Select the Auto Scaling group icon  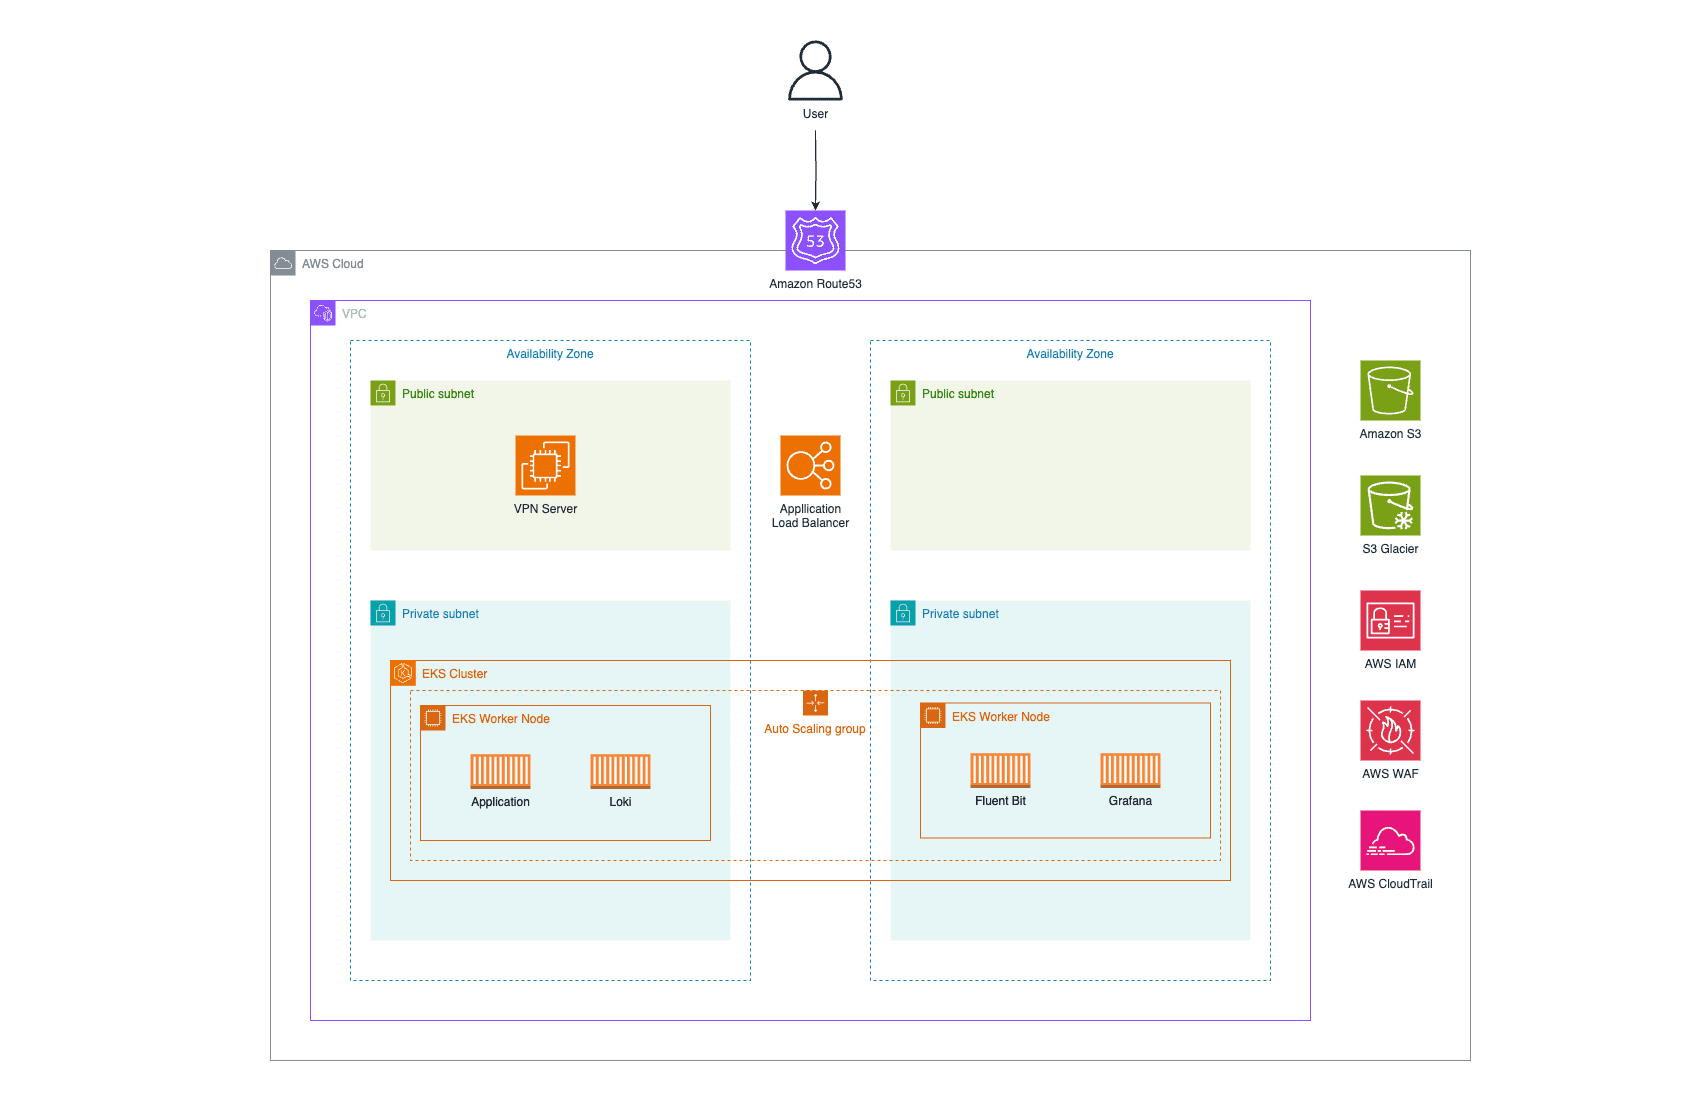(x=815, y=703)
